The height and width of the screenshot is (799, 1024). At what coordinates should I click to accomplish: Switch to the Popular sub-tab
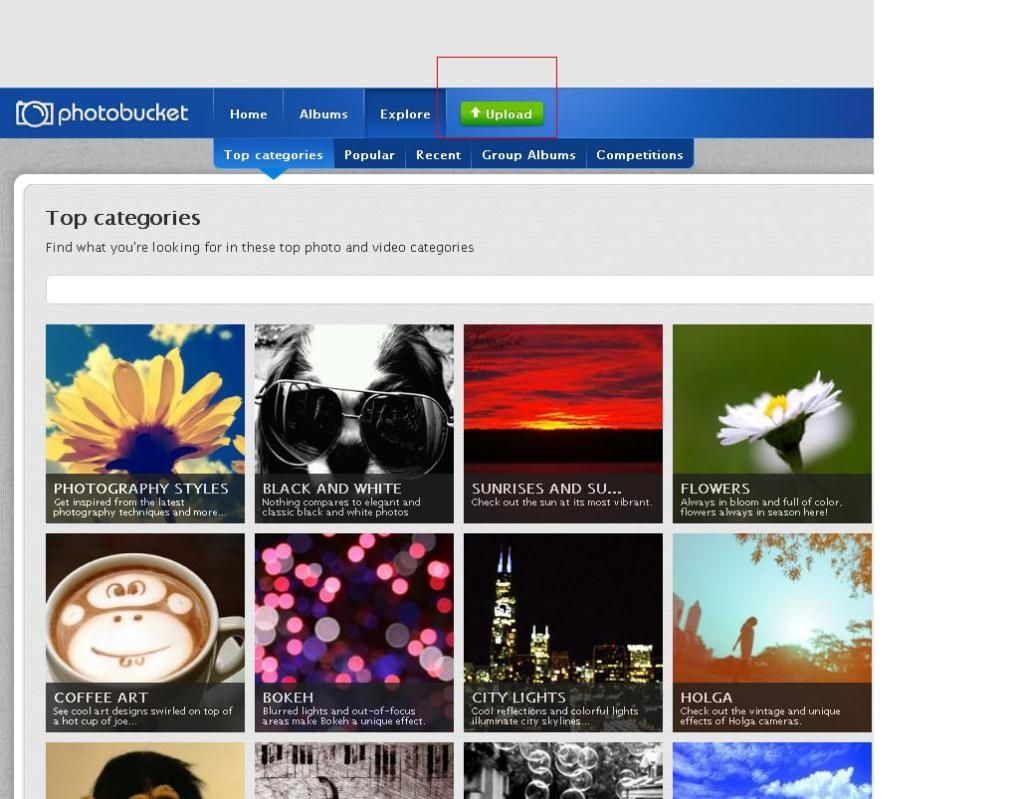pos(370,155)
